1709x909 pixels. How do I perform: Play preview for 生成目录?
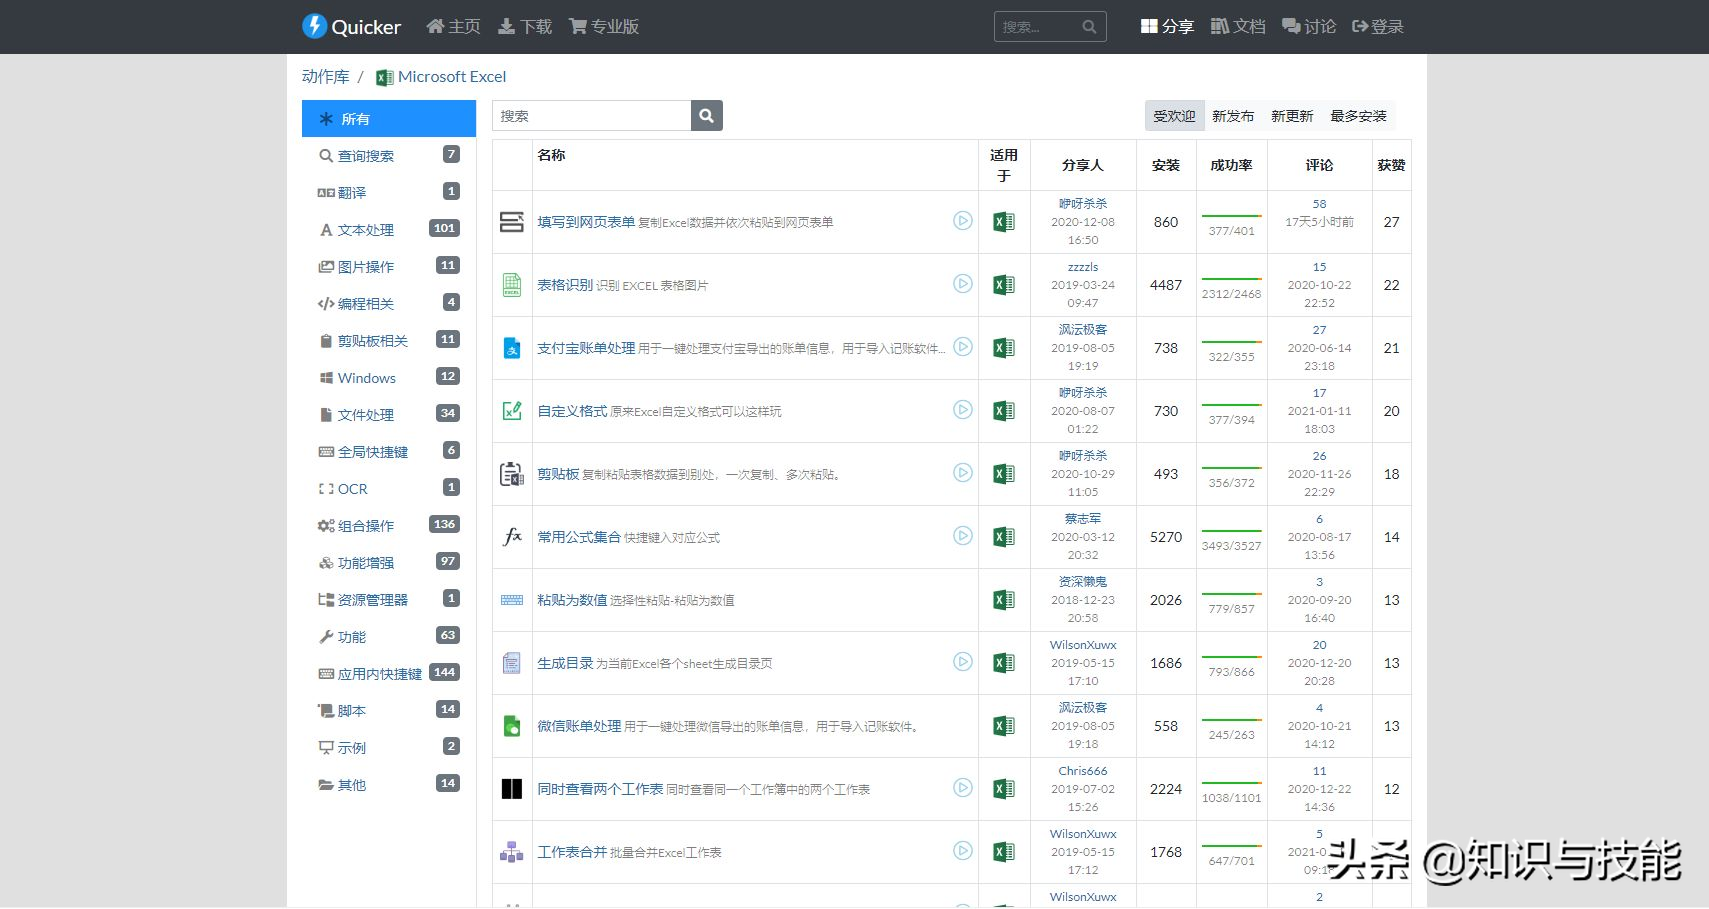pos(963,661)
